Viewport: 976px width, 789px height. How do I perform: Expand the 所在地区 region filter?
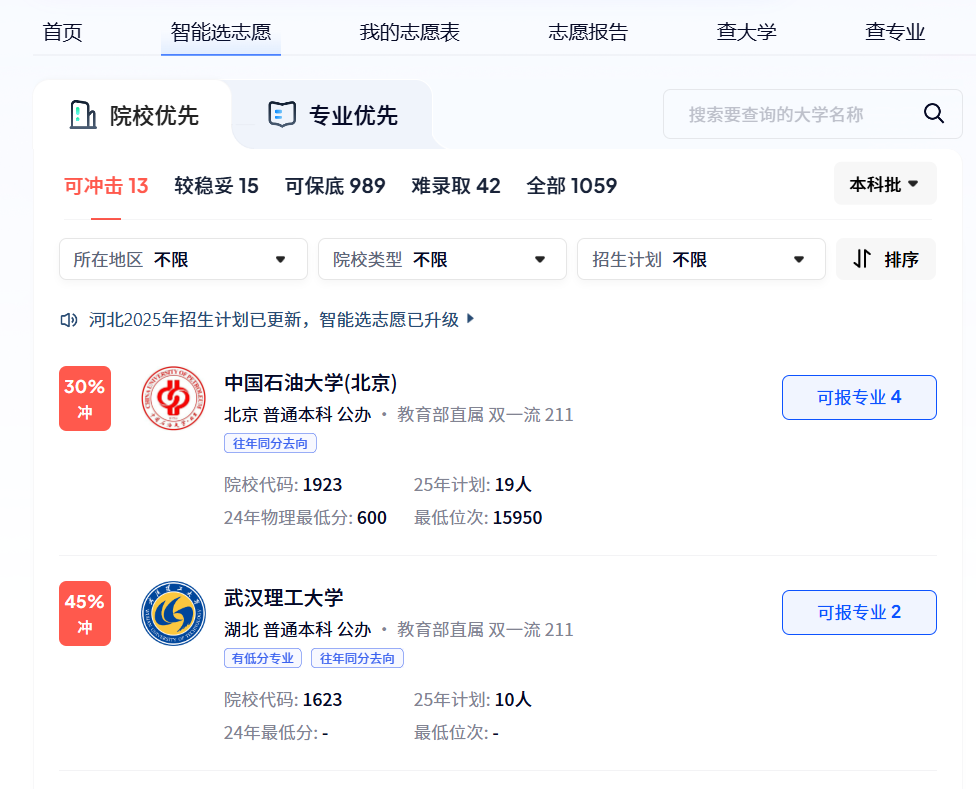[x=183, y=259]
